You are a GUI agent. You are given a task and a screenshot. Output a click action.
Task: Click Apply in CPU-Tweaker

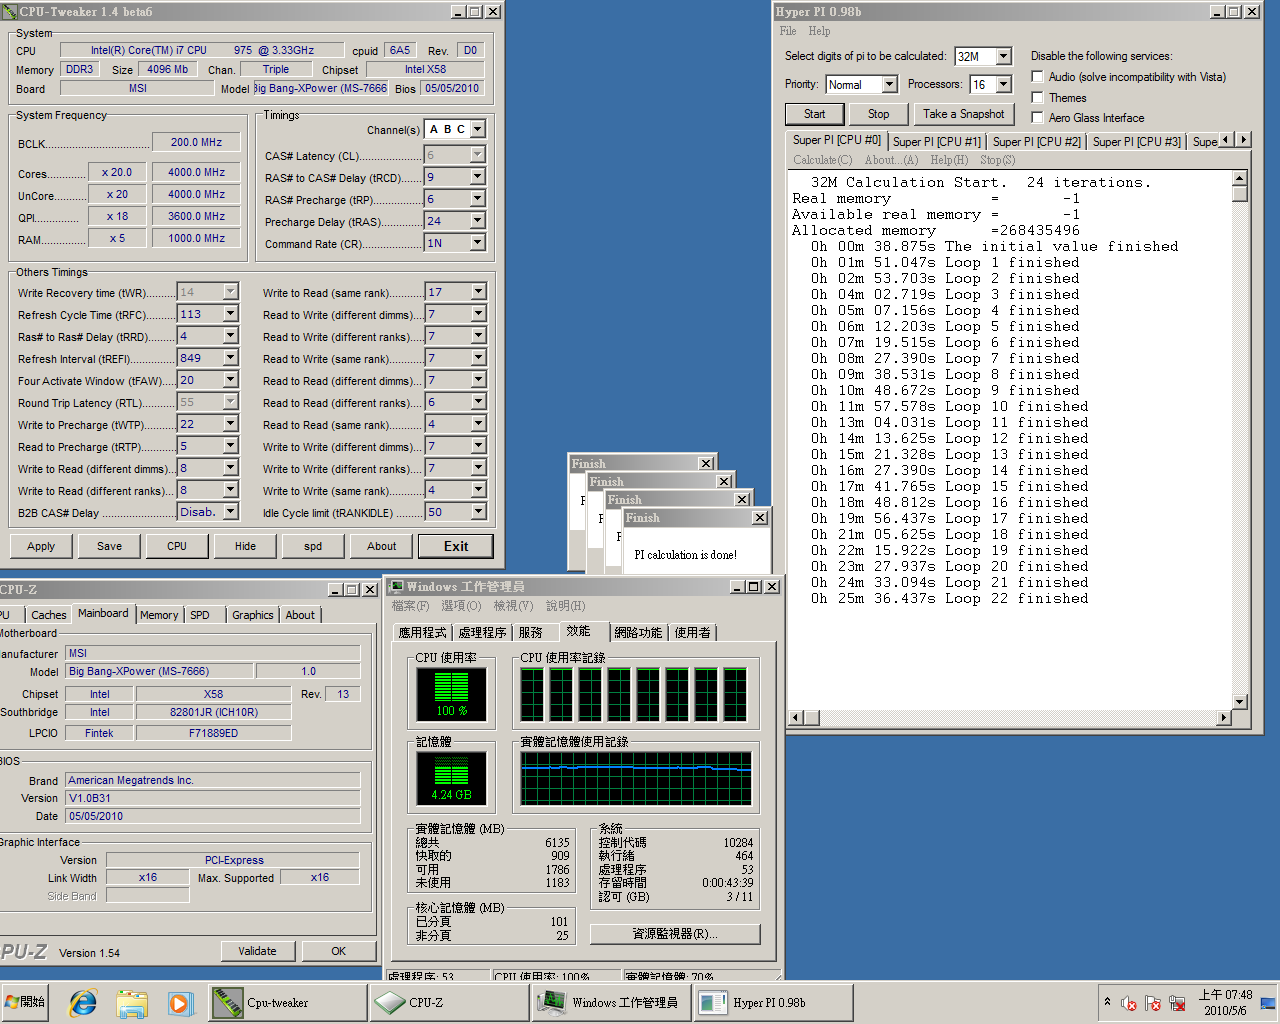(41, 546)
